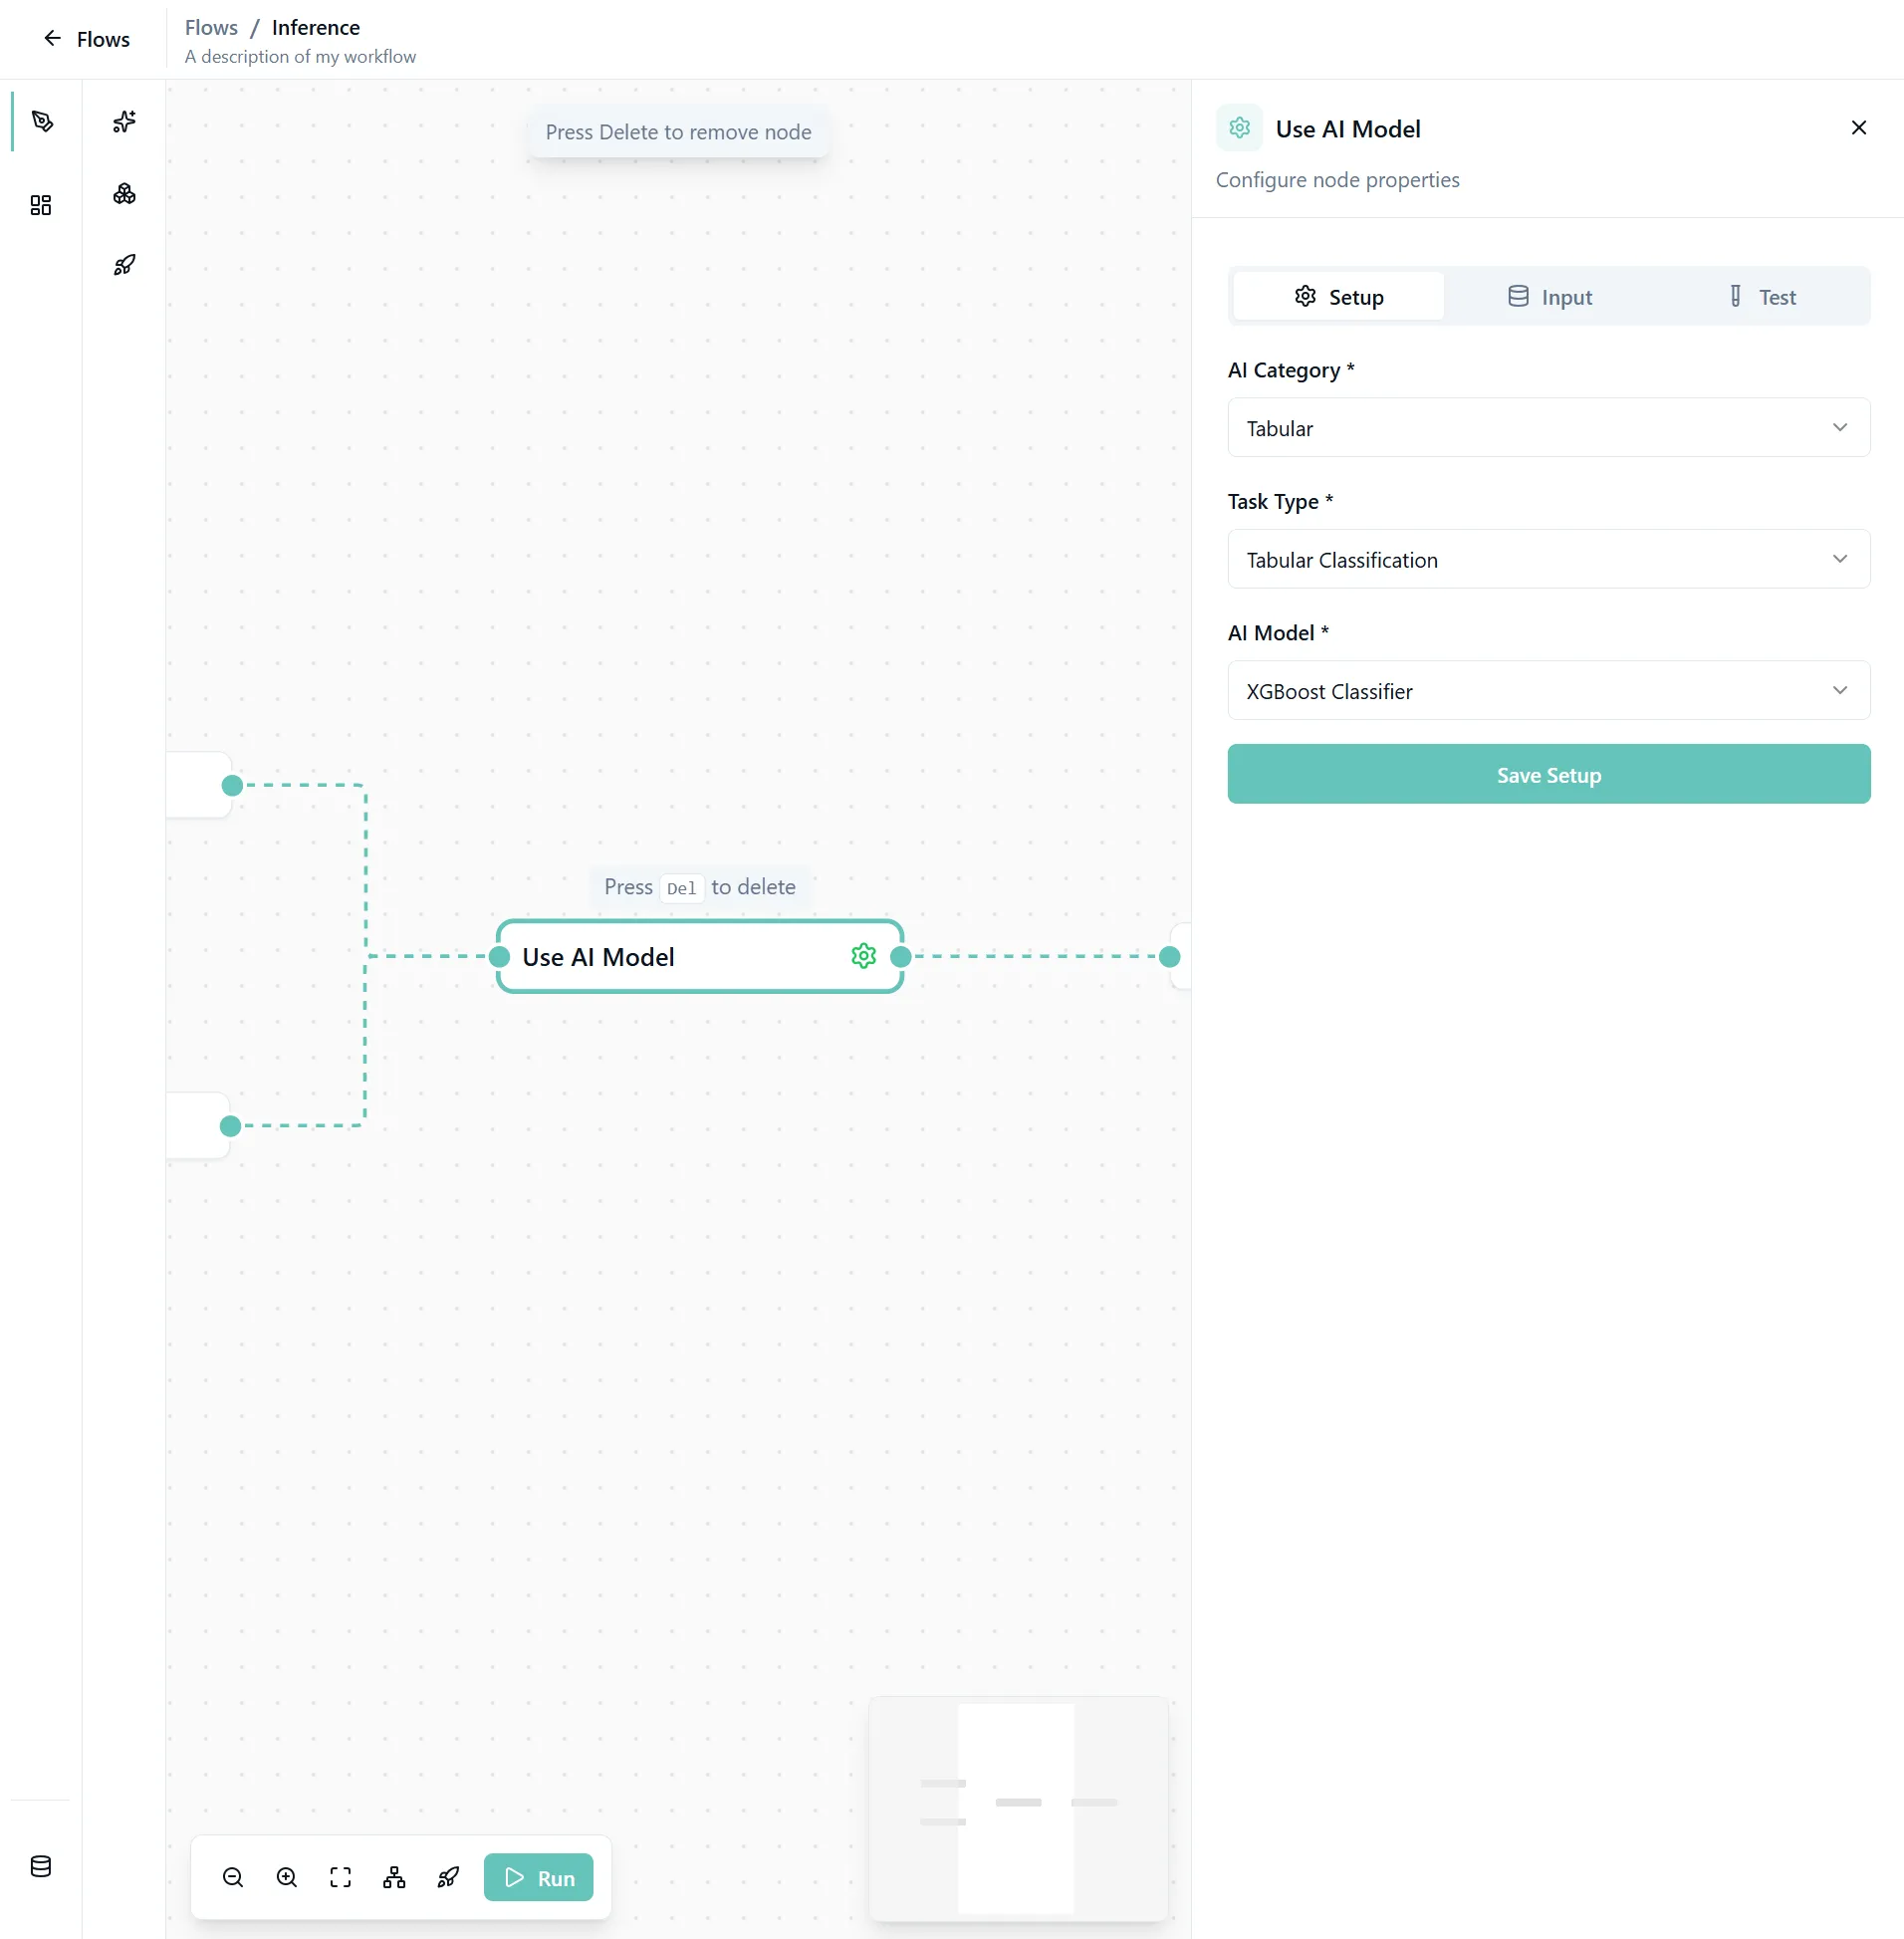1904x1939 pixels.
Task: Open the dashboard grid icon in sidebar
Action: pyautogui.click(x=41, y=205)
